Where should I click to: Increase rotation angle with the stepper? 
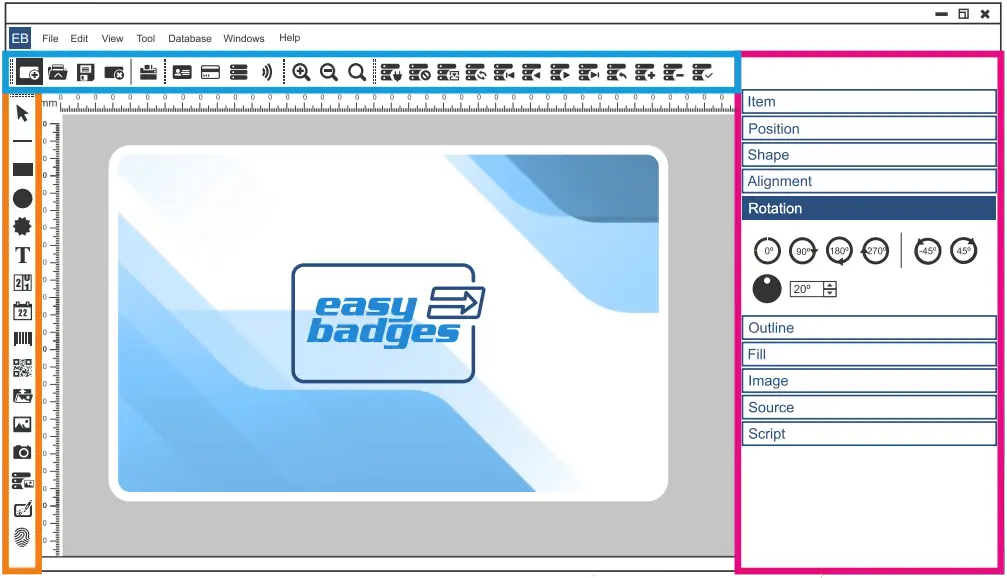coord(829,283)
